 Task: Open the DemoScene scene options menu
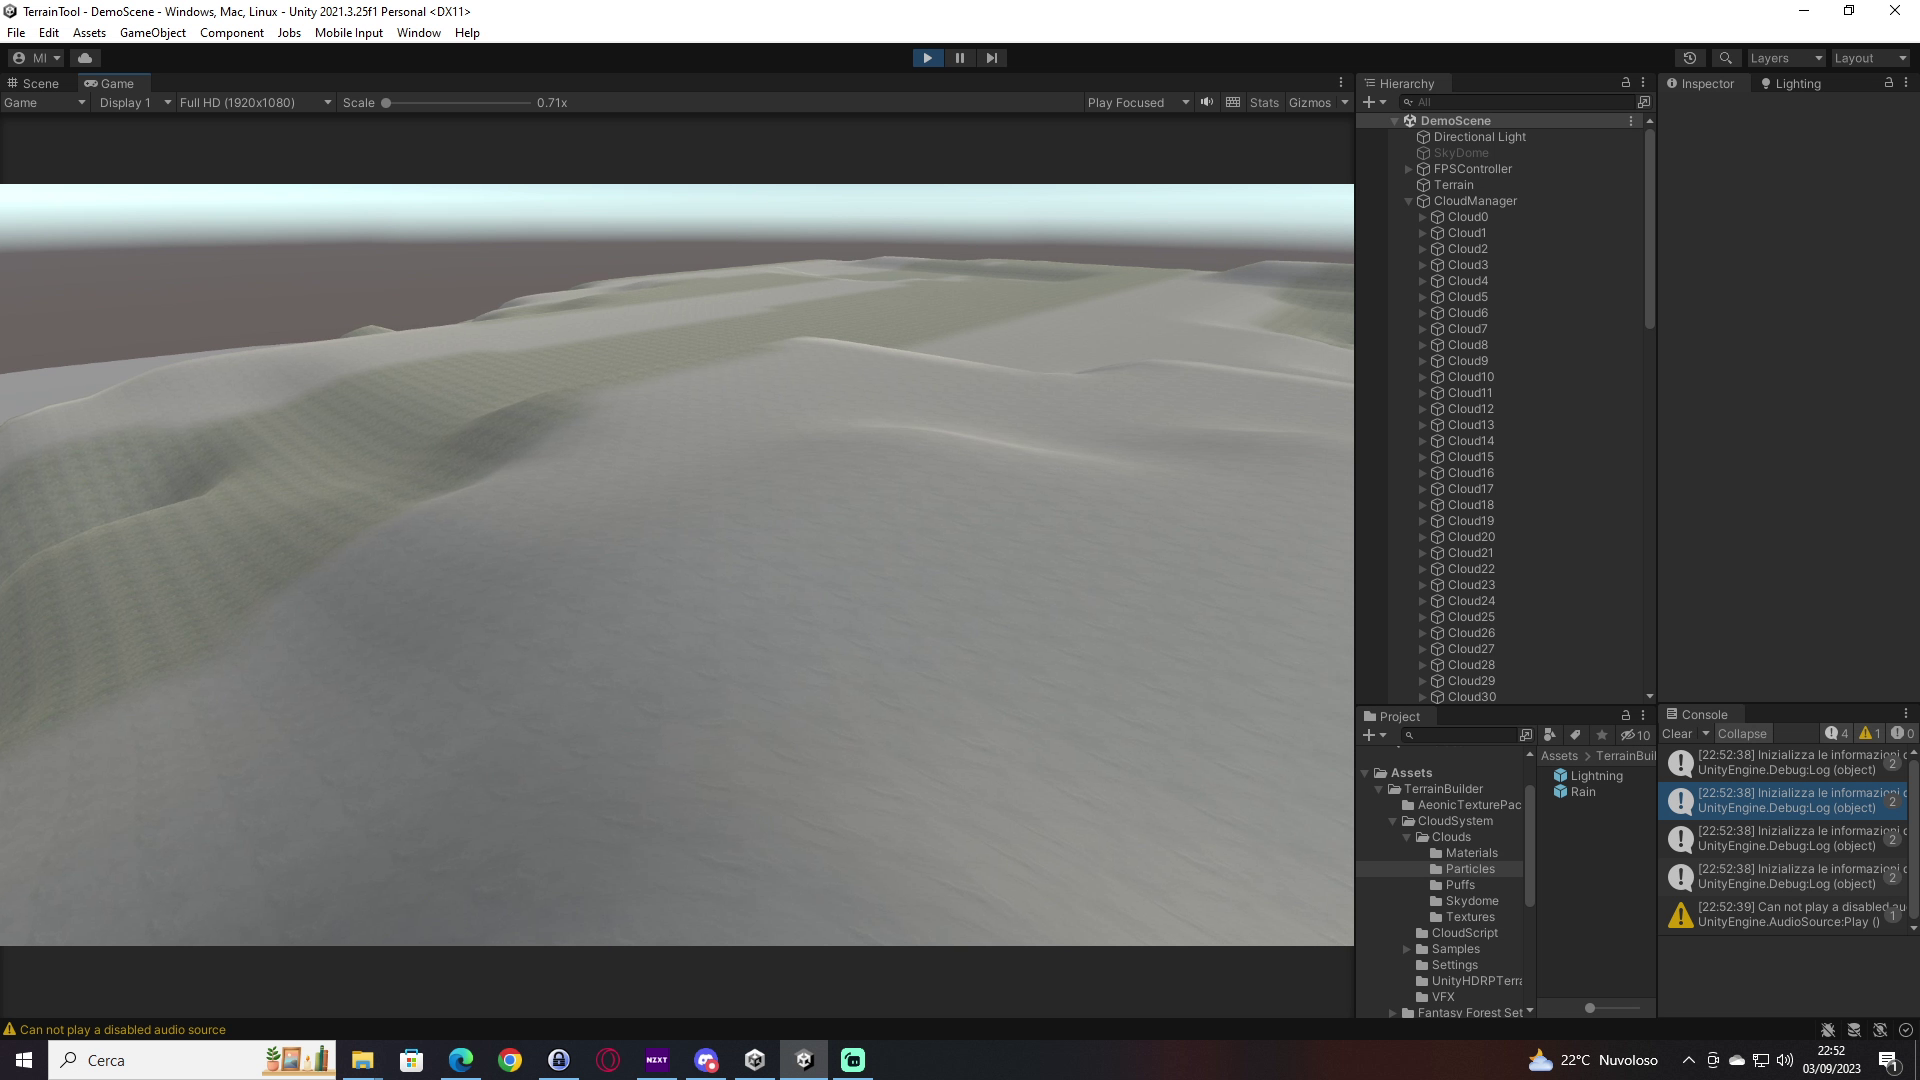[1631, 121]
